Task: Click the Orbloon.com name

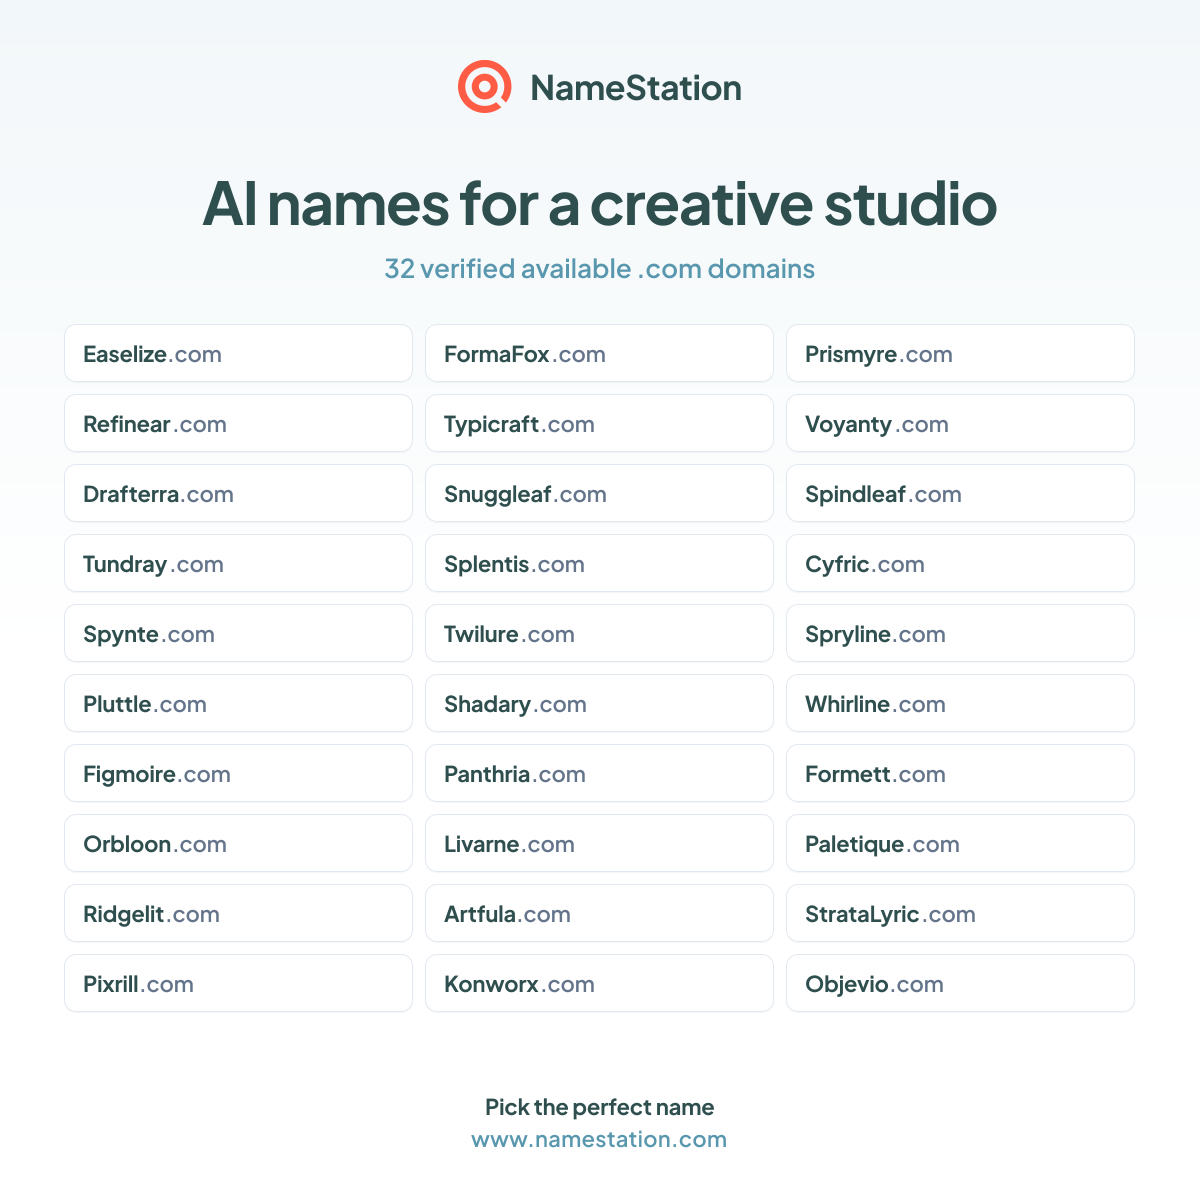Action: pos(238,843)
